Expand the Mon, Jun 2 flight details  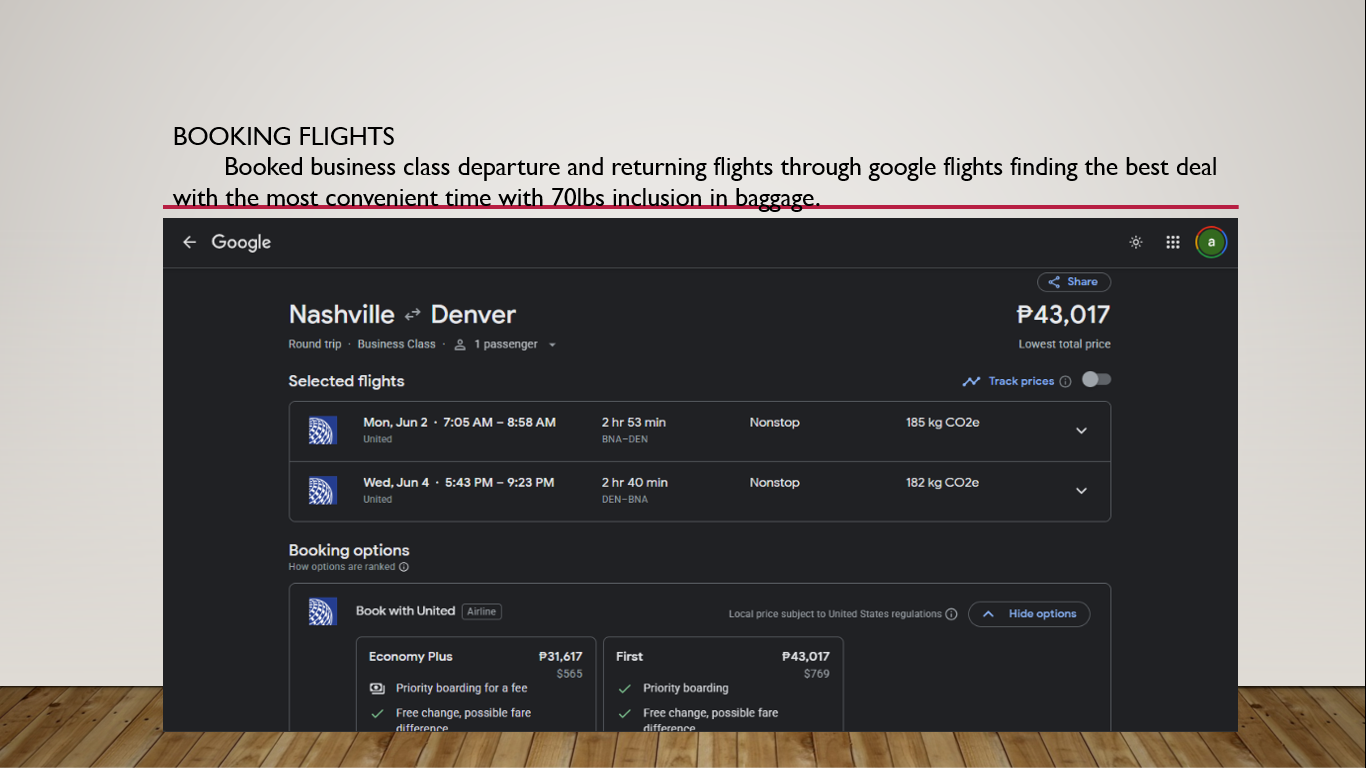pos(1081,431)
